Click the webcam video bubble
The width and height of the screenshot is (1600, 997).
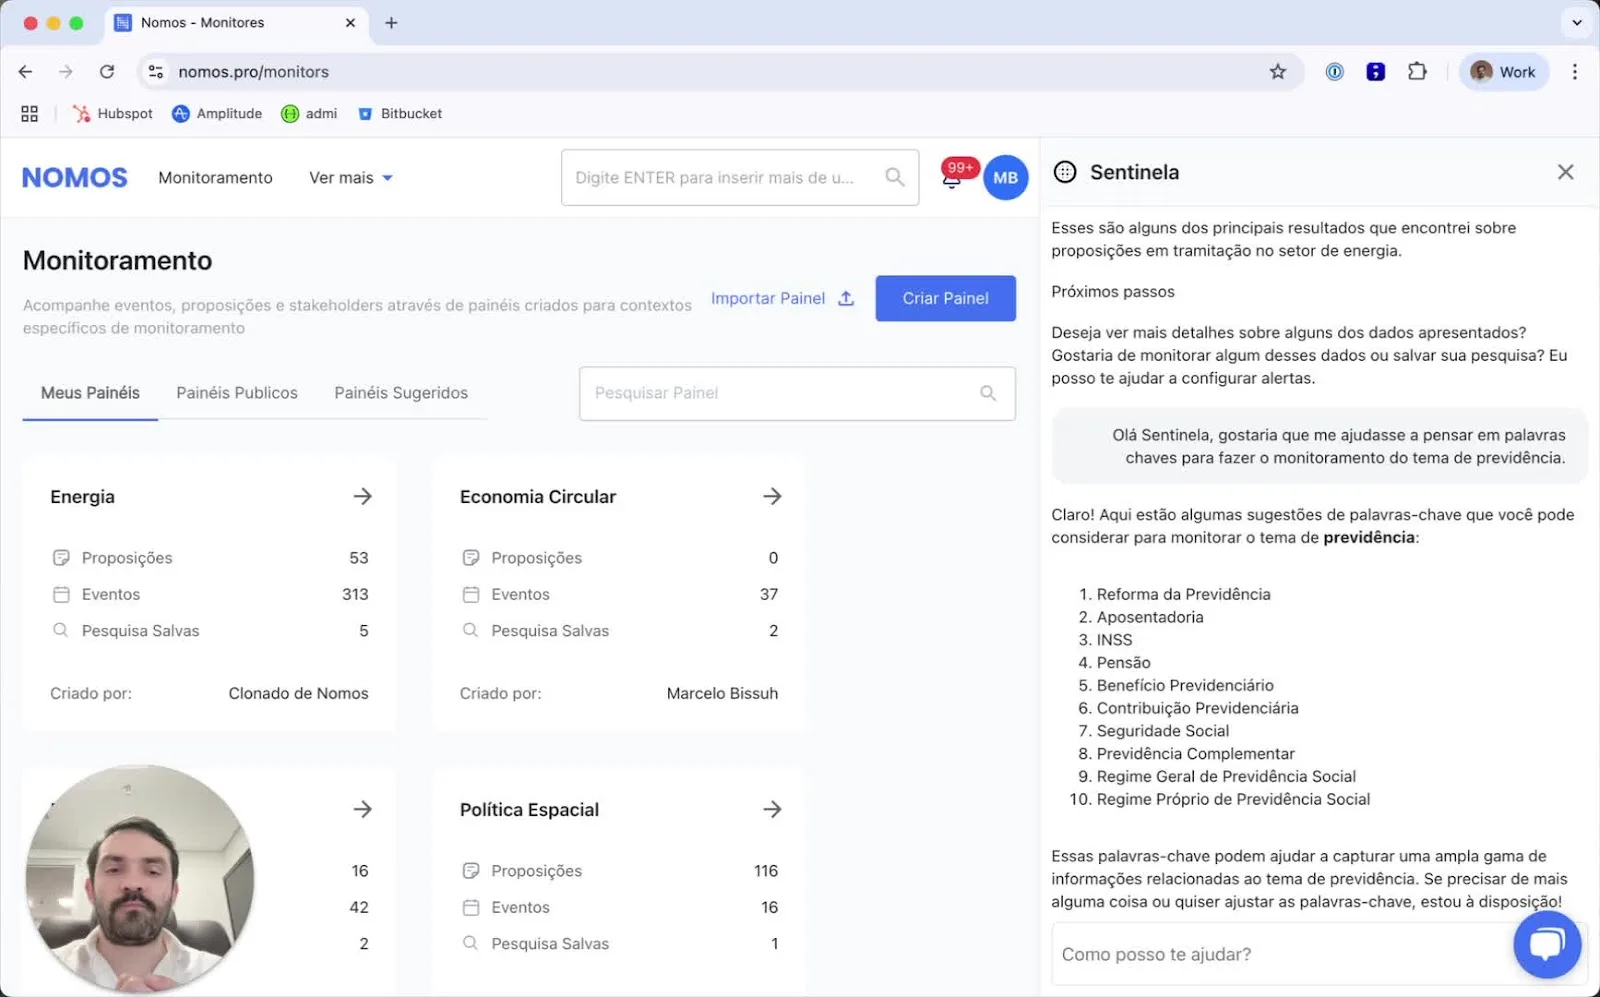click(x=140, y=879)
